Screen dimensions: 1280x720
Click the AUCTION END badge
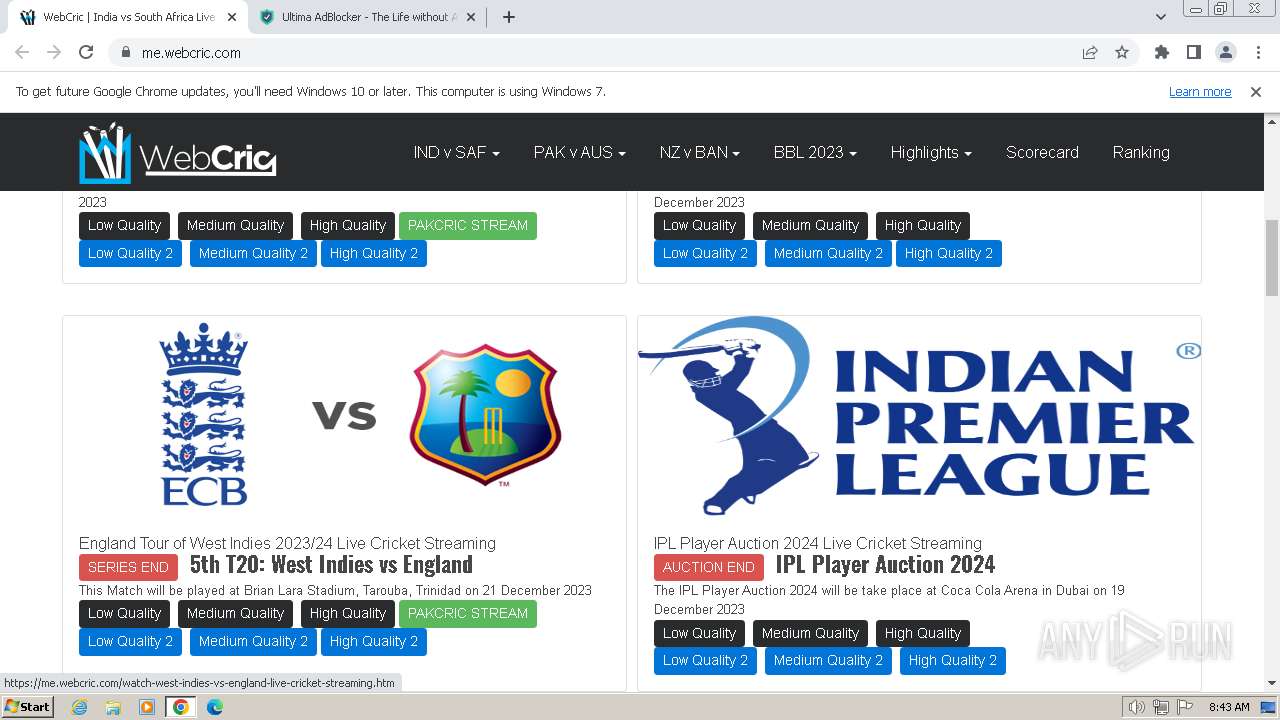click(x=709, y=567)
